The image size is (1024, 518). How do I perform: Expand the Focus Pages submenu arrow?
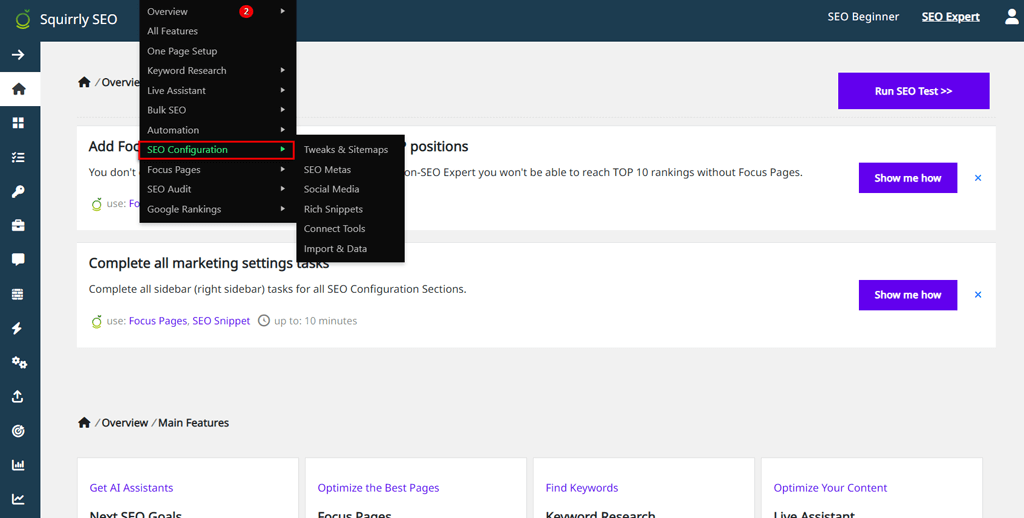(283, 169)
